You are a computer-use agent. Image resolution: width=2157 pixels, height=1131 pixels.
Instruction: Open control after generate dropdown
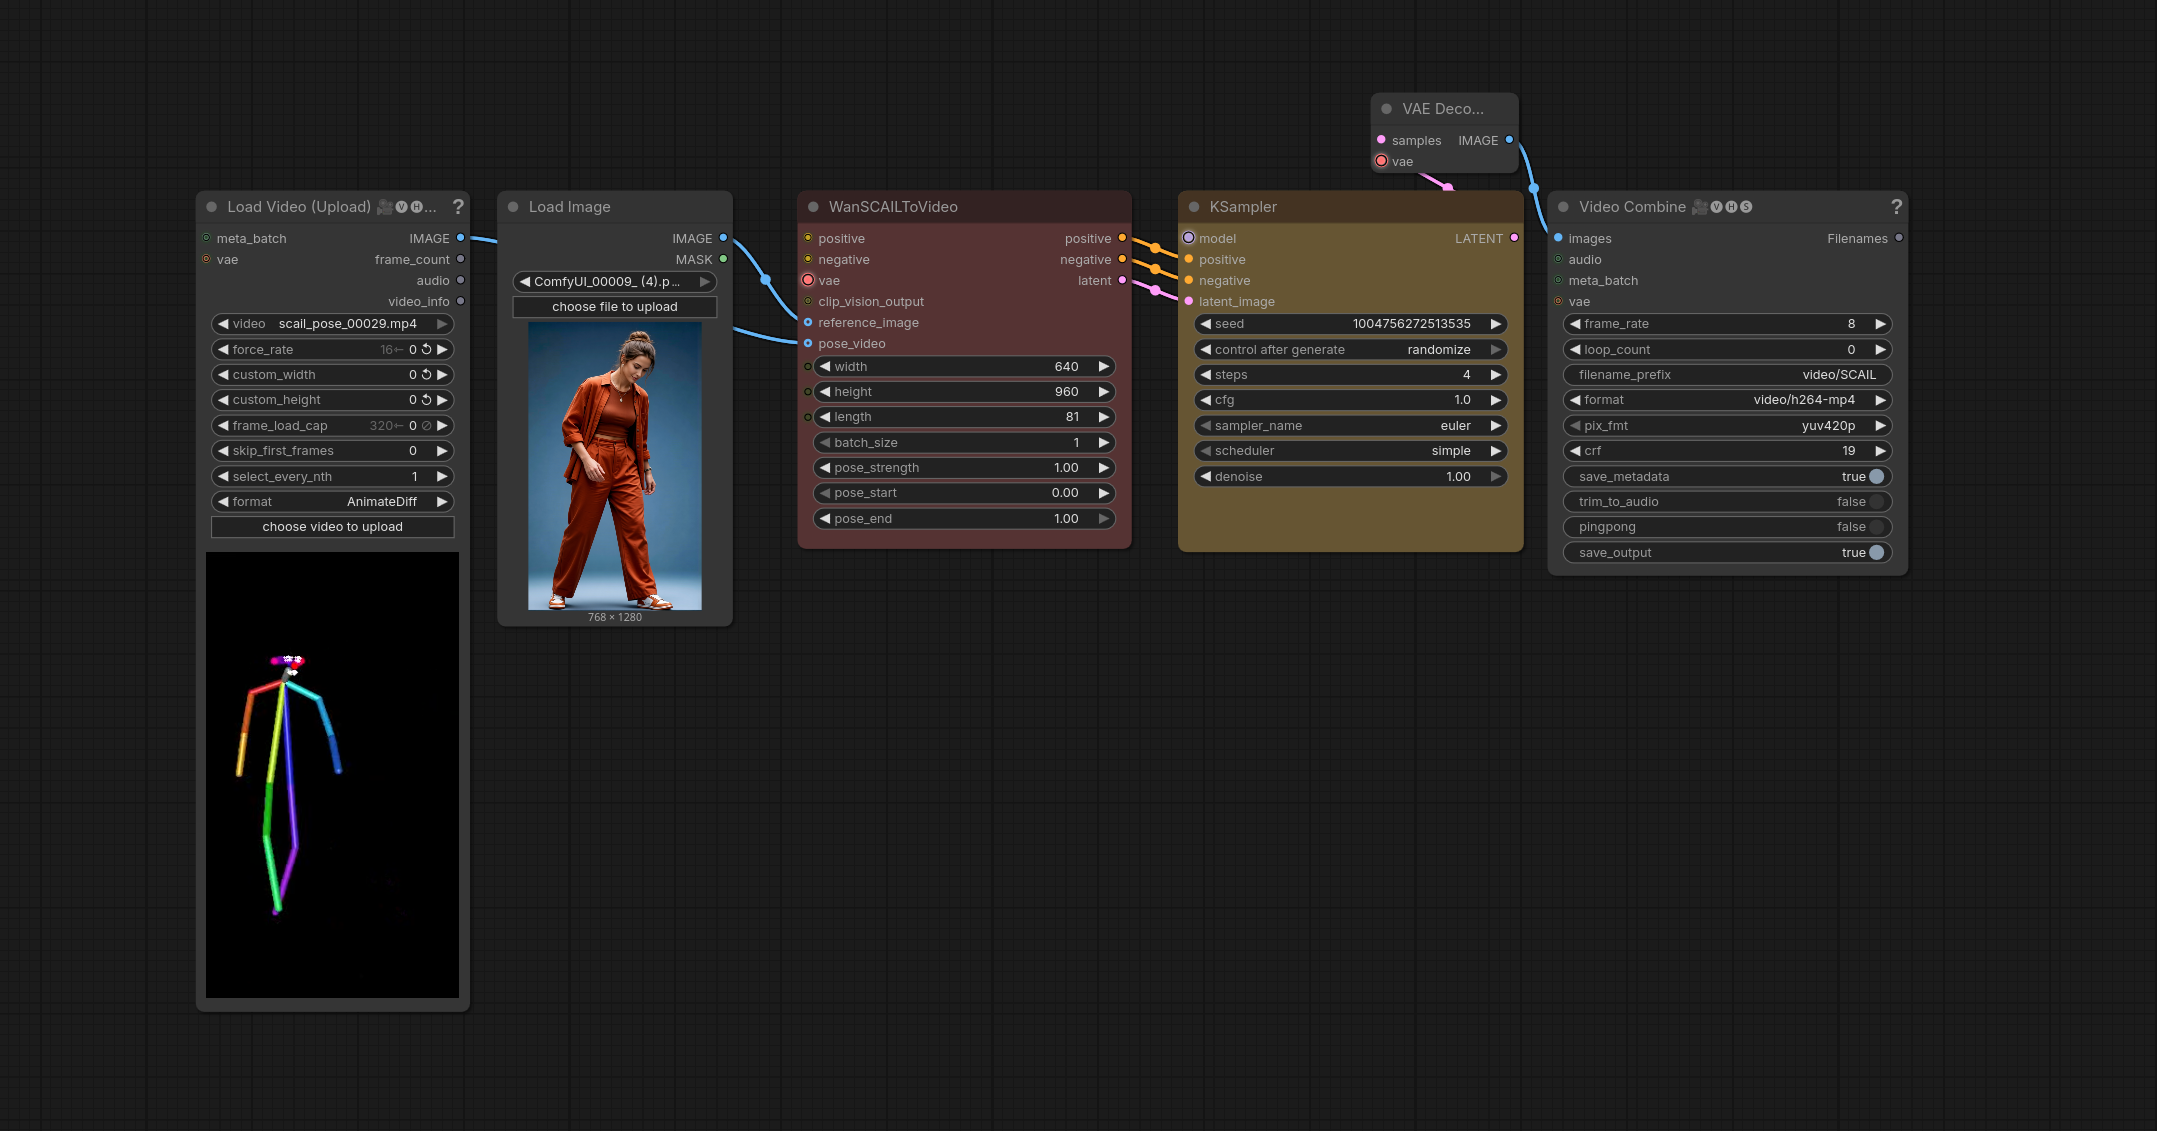click(1351, 350)
